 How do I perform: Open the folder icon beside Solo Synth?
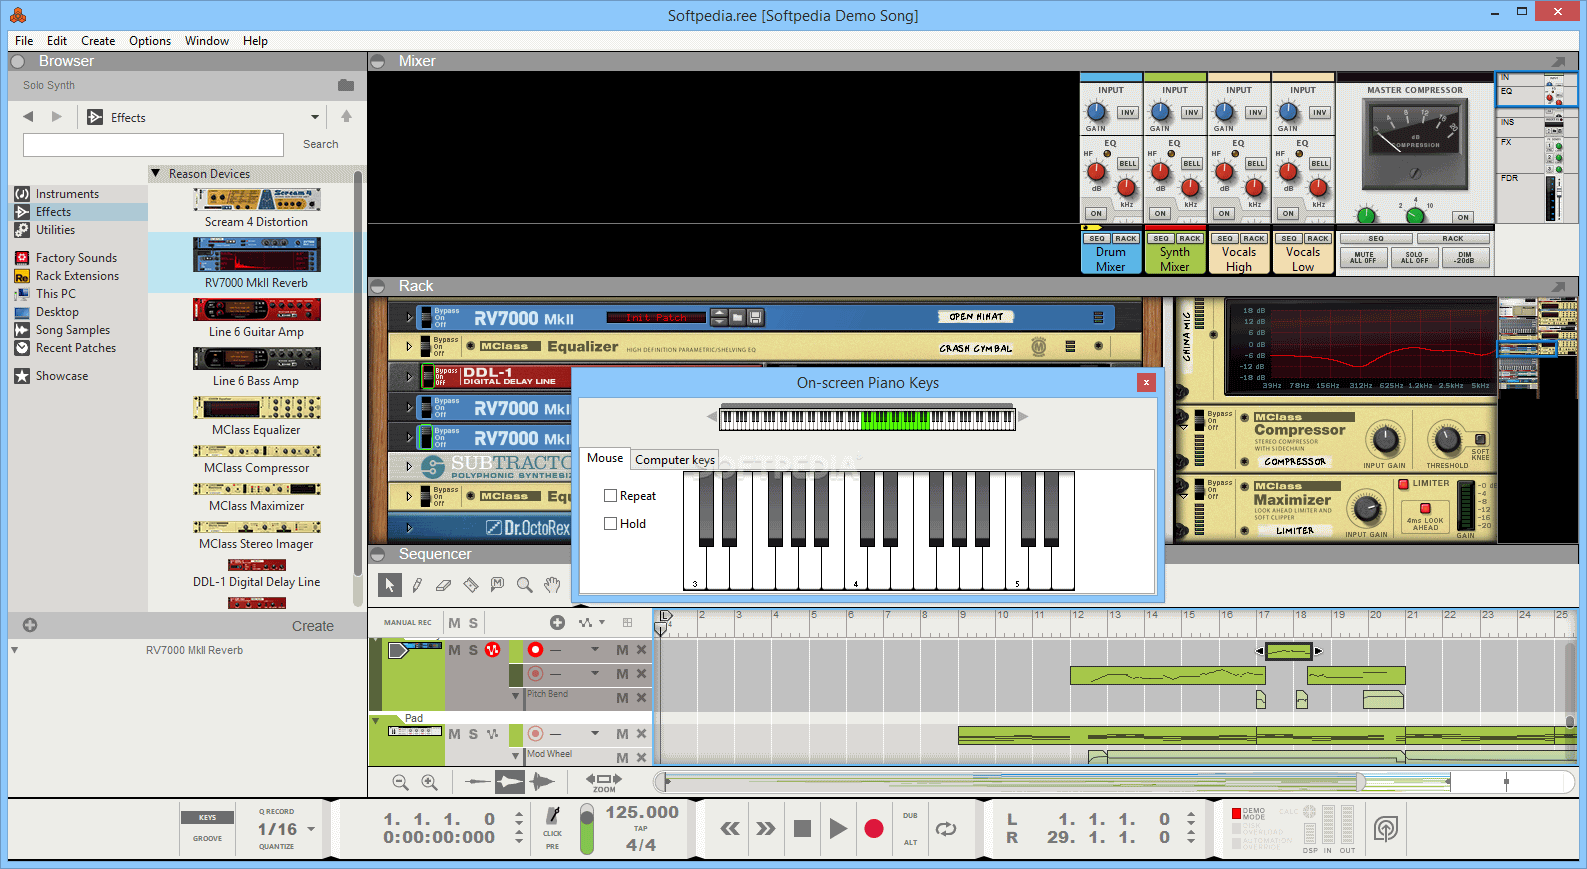pos(346,85)
